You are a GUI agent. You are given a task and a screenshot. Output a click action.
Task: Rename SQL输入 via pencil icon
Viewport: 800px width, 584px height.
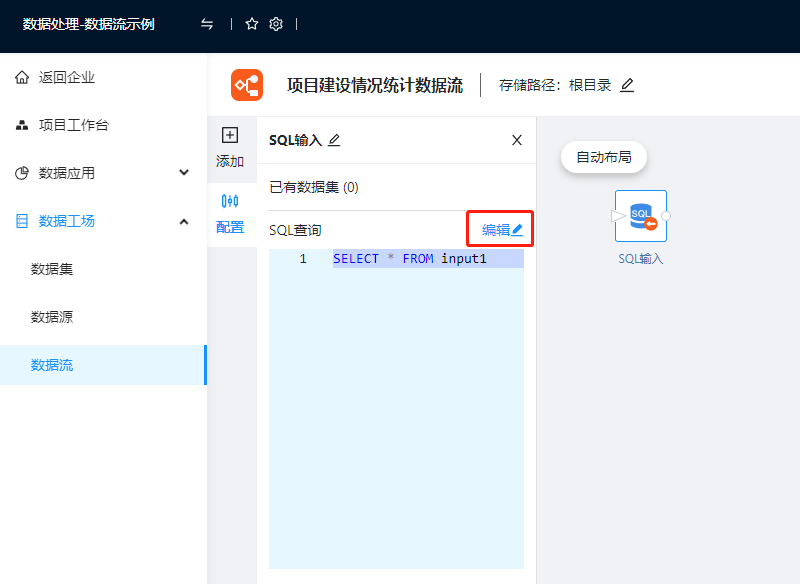(334, 140)
